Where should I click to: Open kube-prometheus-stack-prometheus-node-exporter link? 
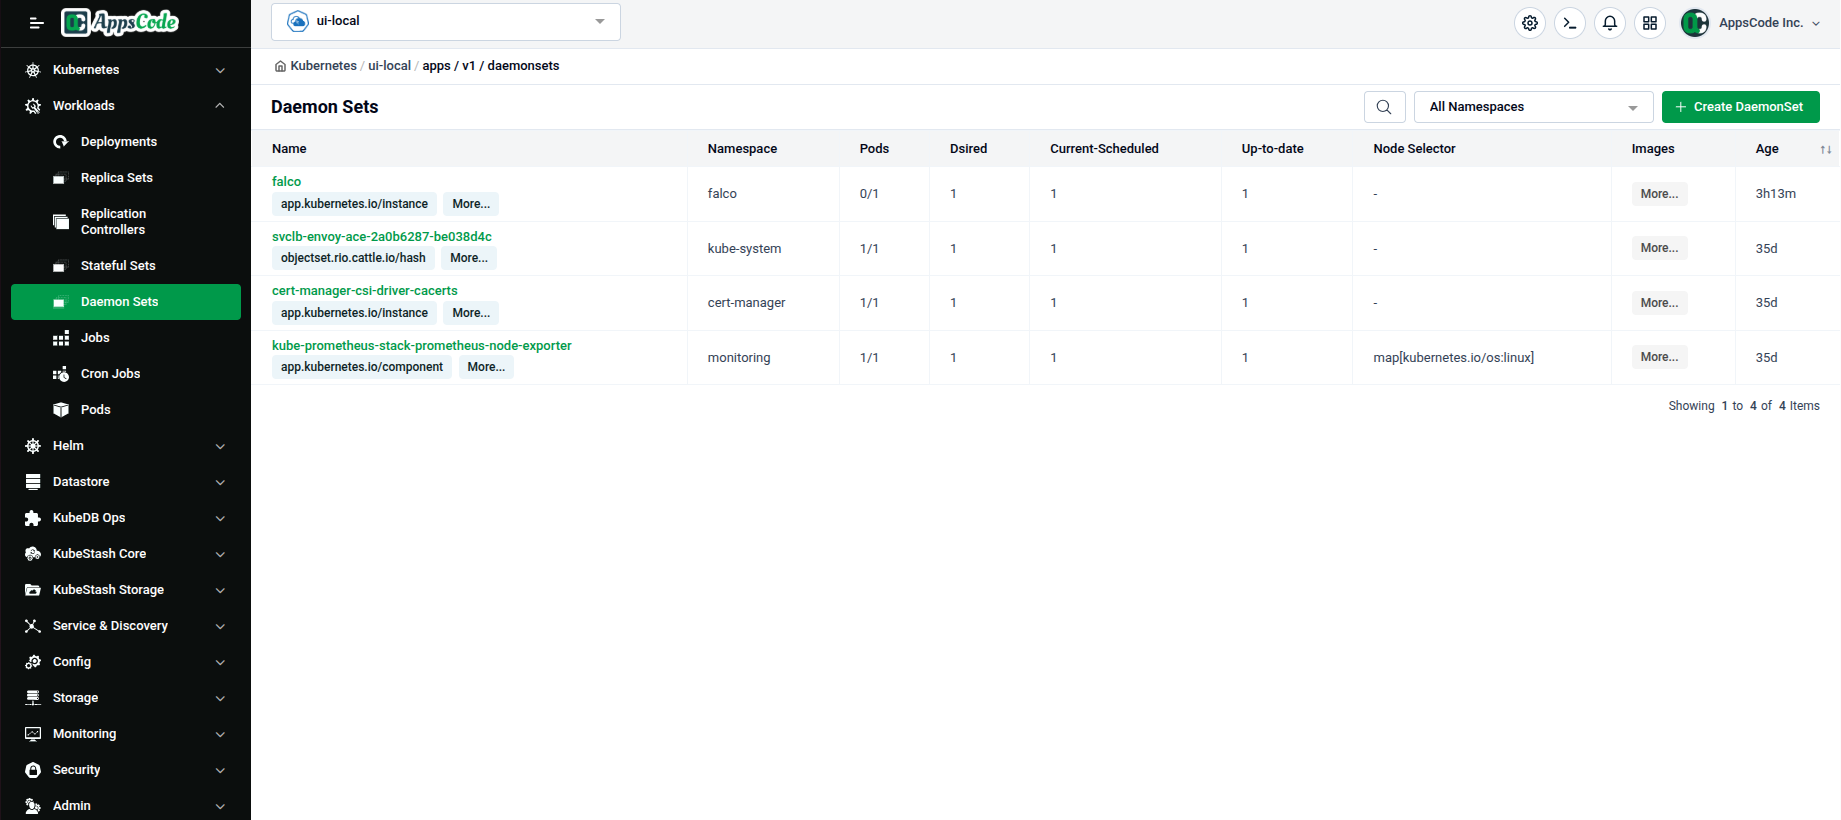(422, 346)
